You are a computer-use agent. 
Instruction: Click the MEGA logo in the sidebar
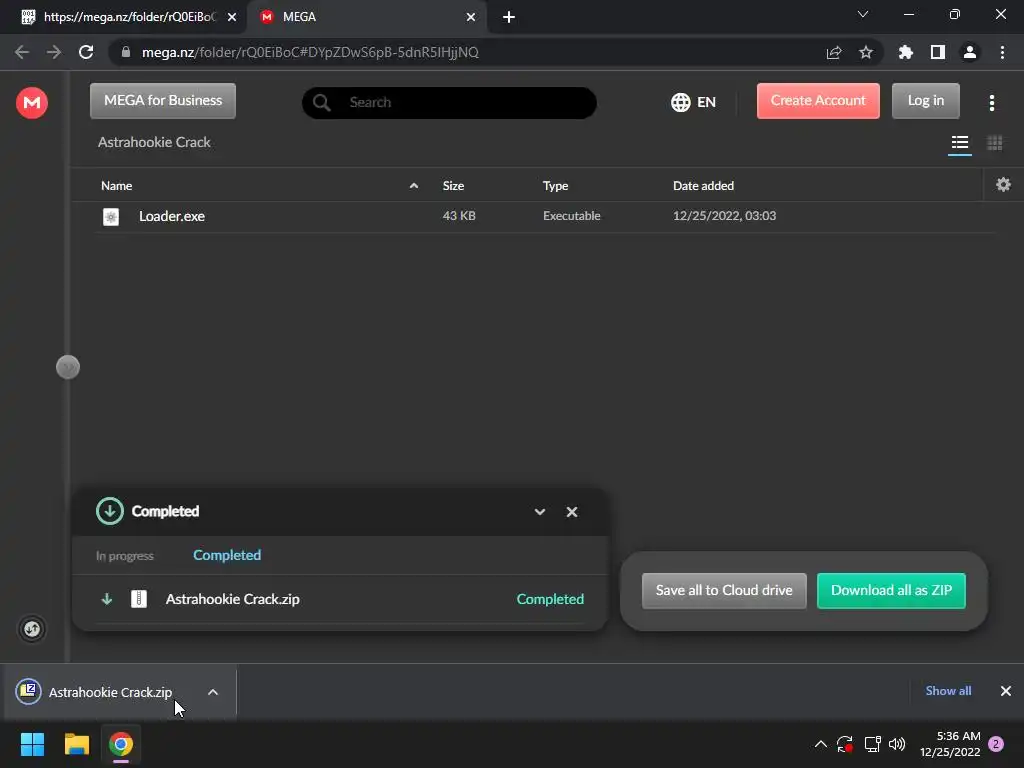(31, 103)
